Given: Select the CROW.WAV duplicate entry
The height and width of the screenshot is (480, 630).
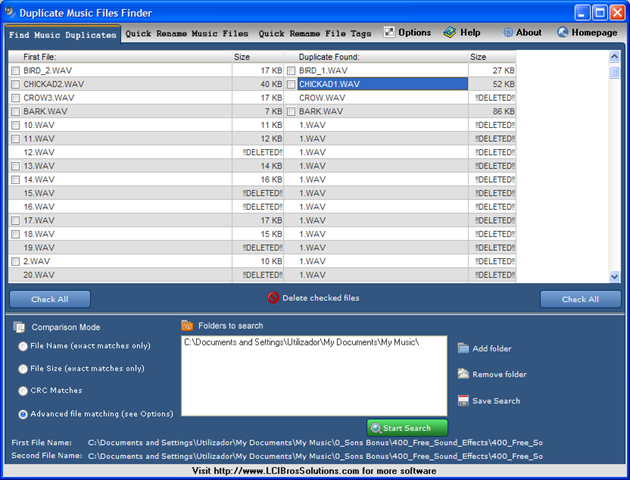Looking at the screenshot, I should point(322,98).
